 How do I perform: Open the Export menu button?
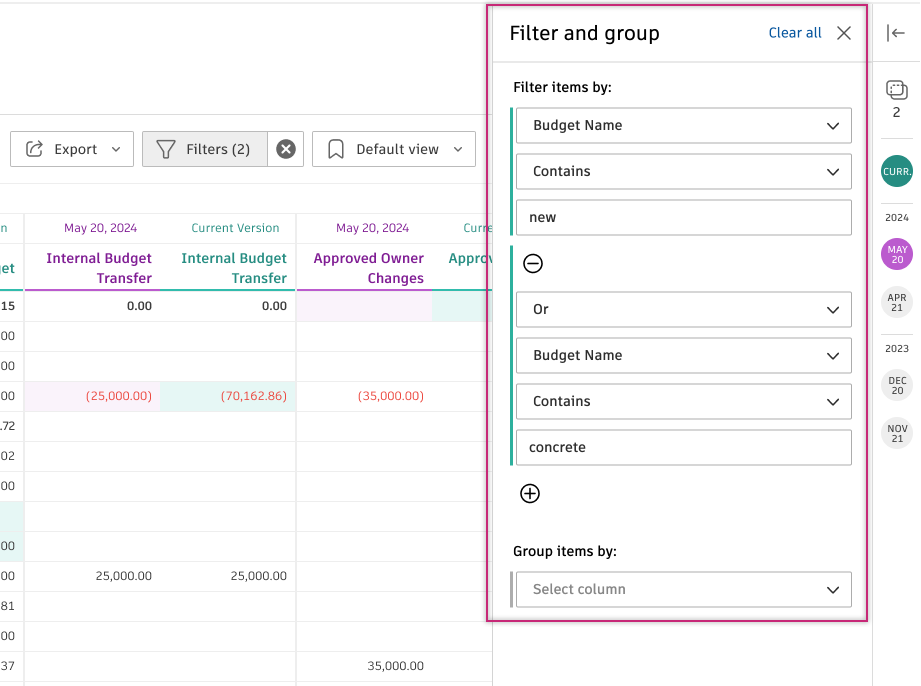pyautogui.click(x=72, y=149)
